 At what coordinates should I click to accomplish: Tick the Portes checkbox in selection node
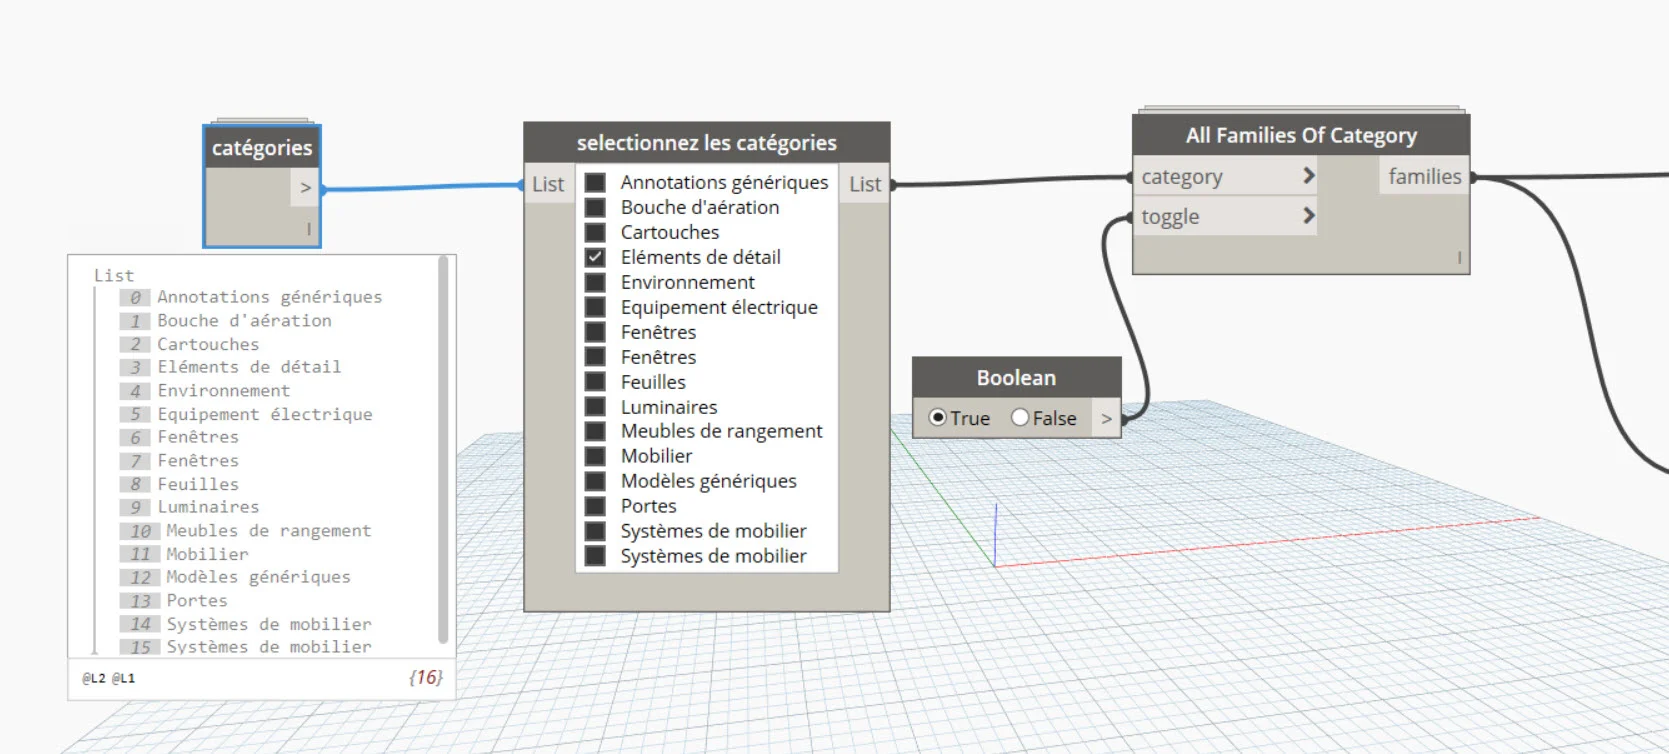pos(595,506)
